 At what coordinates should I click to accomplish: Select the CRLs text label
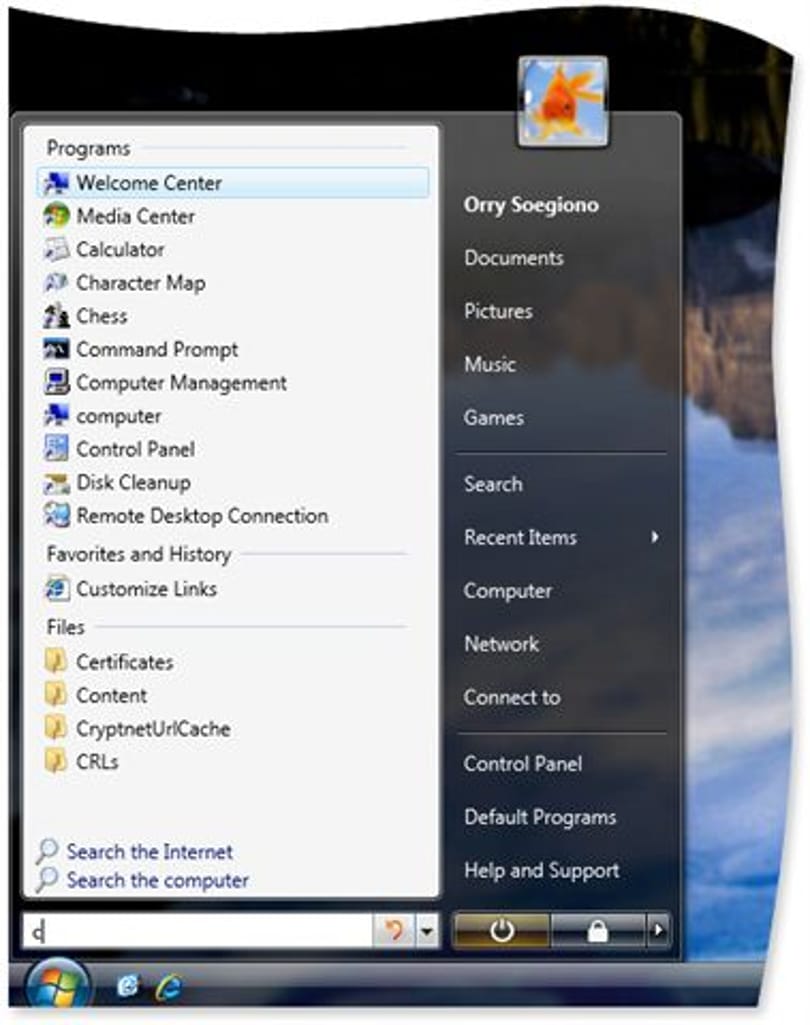click(97, 762)
